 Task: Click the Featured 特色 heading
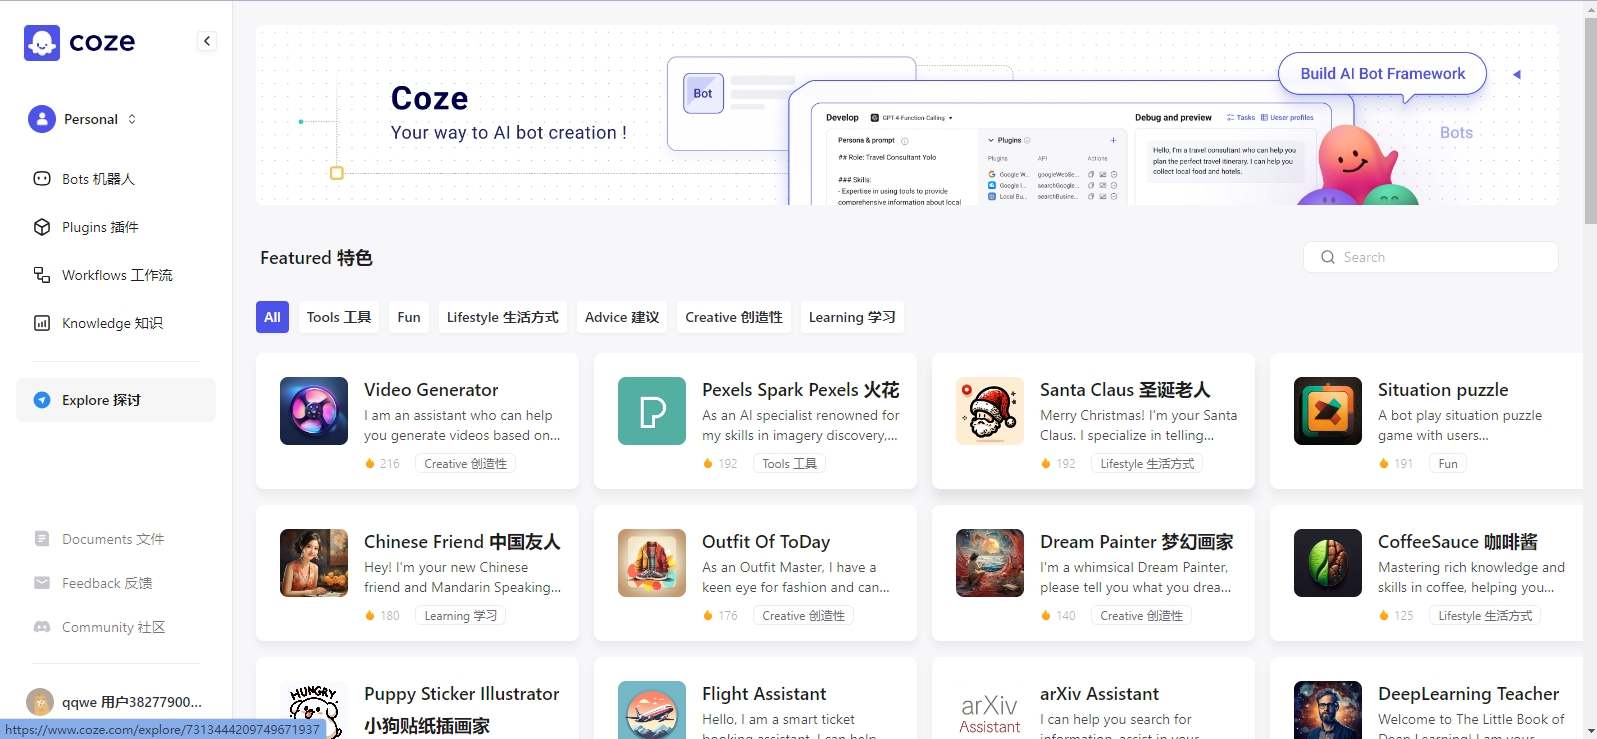tap(316, 258)
